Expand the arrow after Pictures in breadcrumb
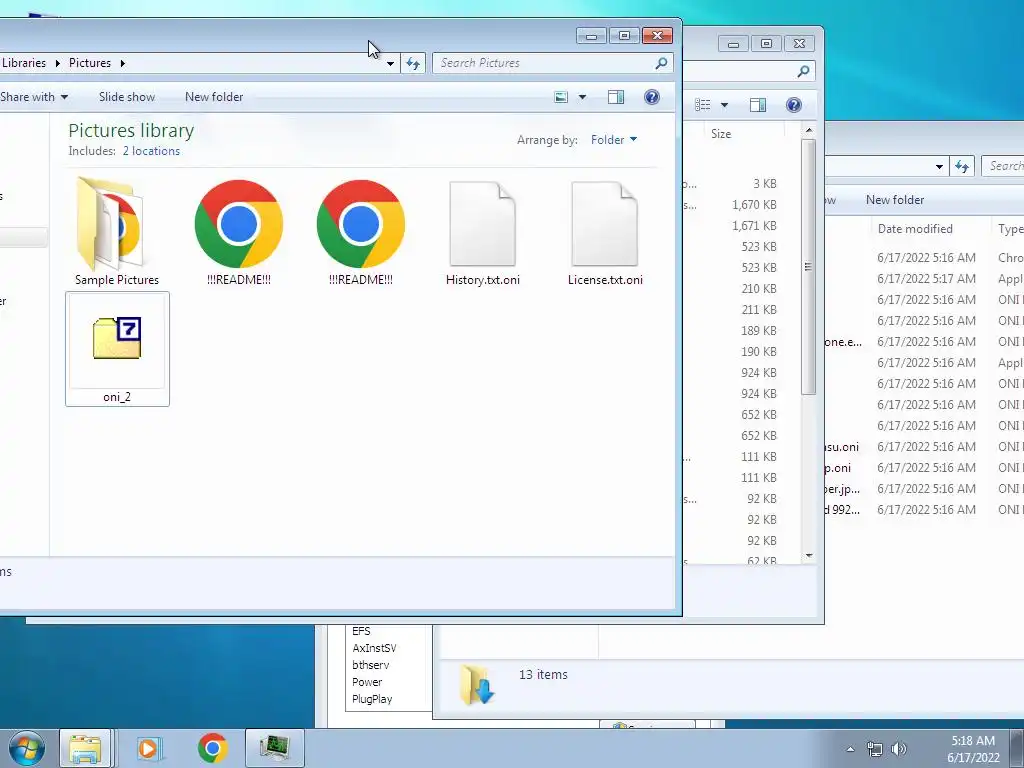This screenshot has height=768, width=1024. tap(122, 63)
